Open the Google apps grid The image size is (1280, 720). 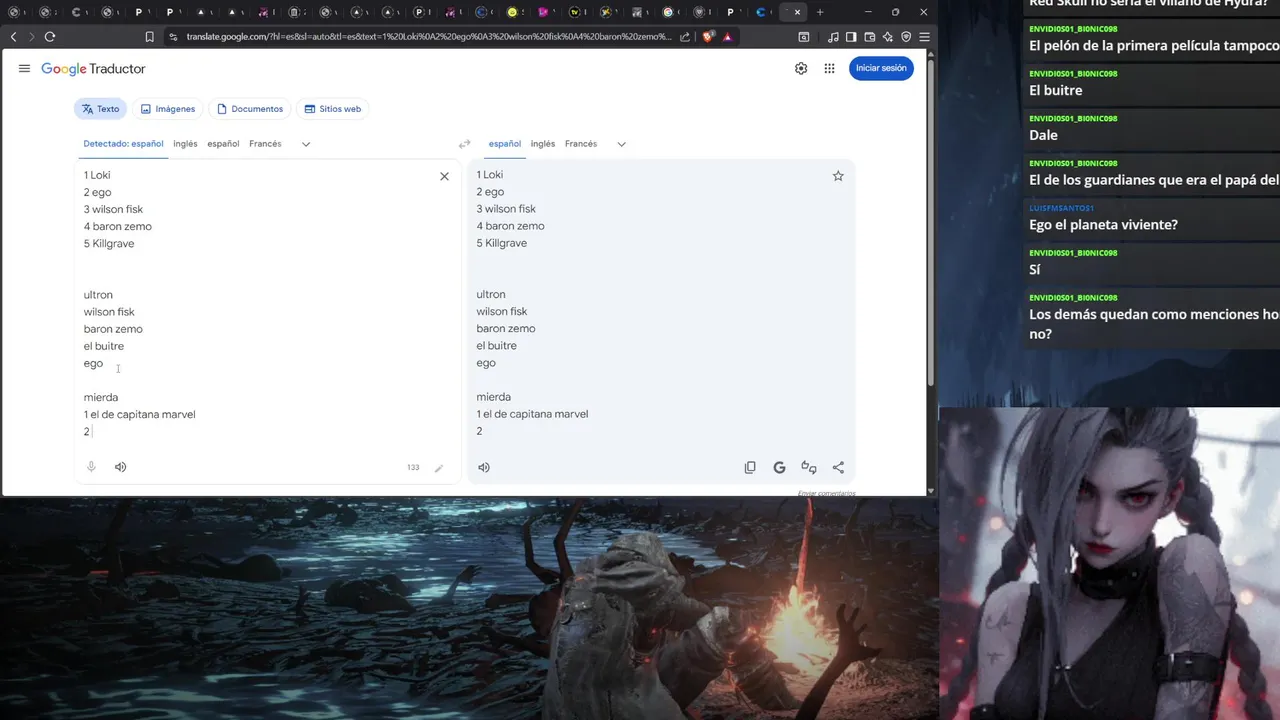coord(829,68)
